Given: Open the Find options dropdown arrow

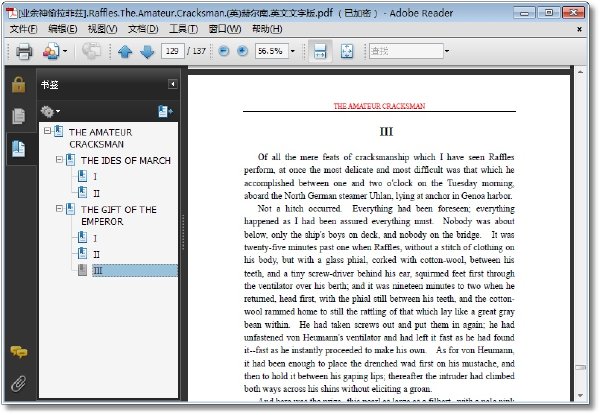Looking at the screenshot, I should [447, 51].
